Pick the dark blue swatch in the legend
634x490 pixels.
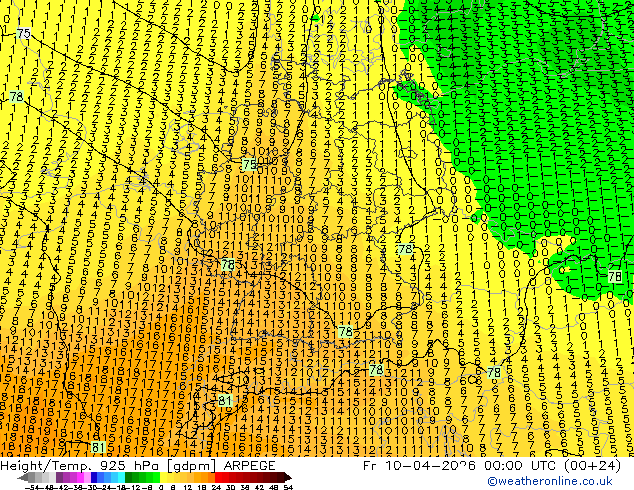pyautogui.click(x=94, y=477)
